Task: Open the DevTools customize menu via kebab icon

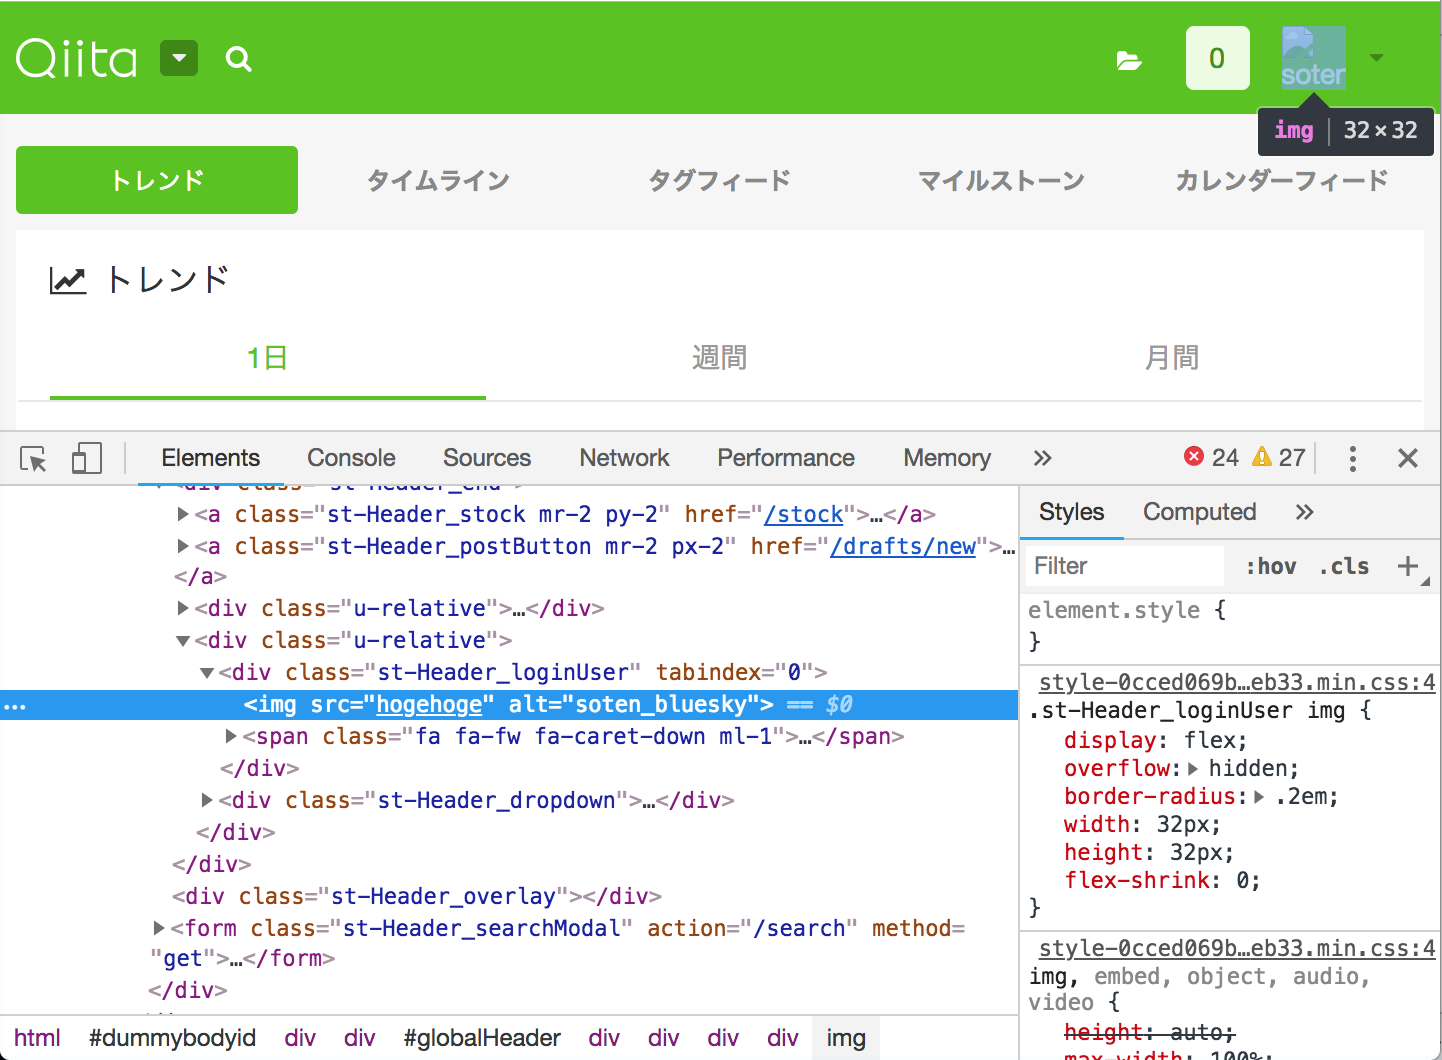Action: [1352, 457]
